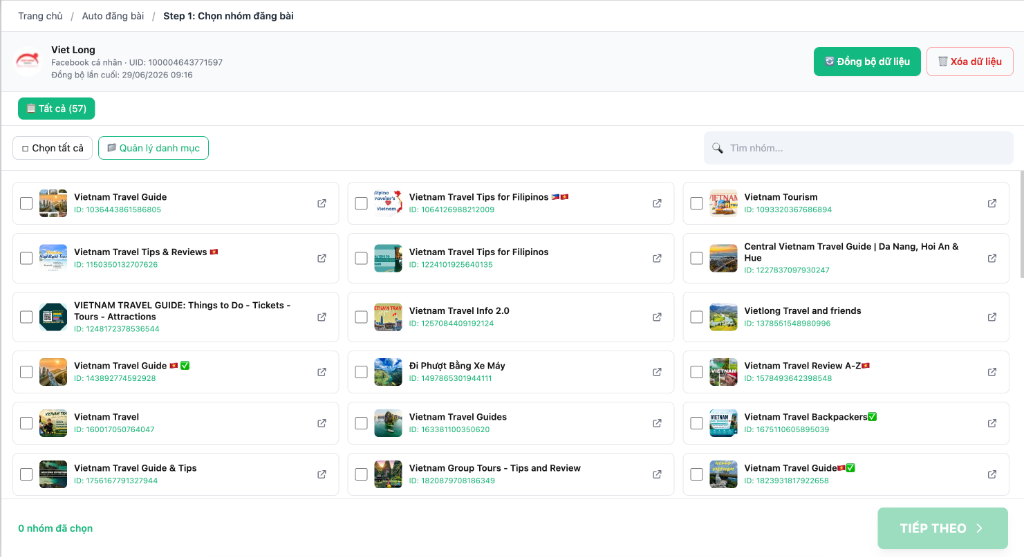This screenshot has height=557, width=1024.
Task: Click the Vietnam Travel Guide & Tips thumbnail
Action: [53, 474]
